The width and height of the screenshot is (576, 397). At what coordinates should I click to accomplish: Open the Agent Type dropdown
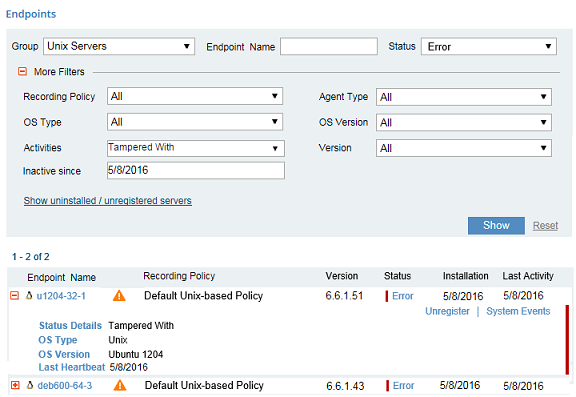pyautogui.click(x=464, y=97)
